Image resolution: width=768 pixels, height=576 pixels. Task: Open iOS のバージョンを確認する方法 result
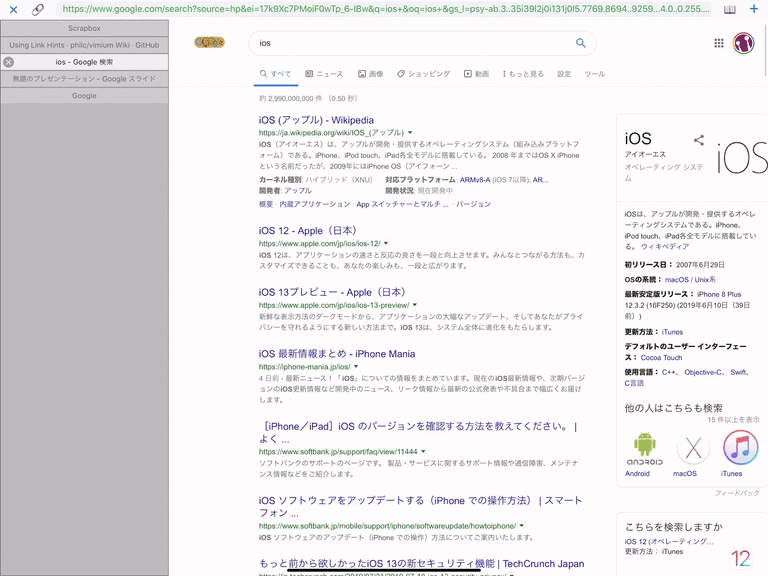pyautogui.click(x=418, y=432)
